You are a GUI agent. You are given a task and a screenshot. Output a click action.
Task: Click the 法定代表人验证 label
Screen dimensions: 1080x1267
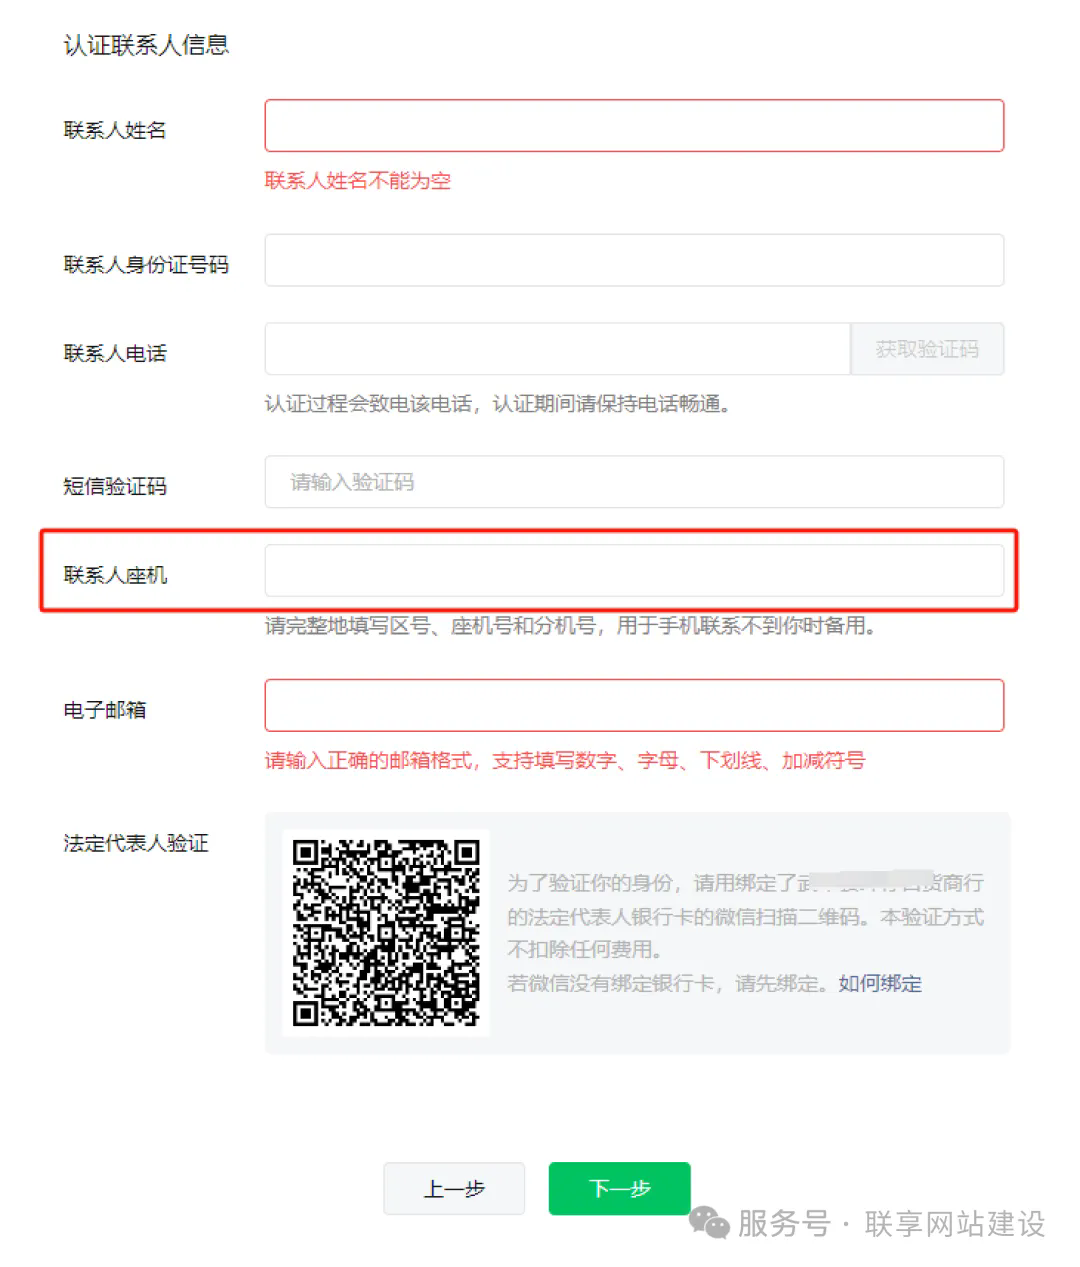click(x=136, y=843)
